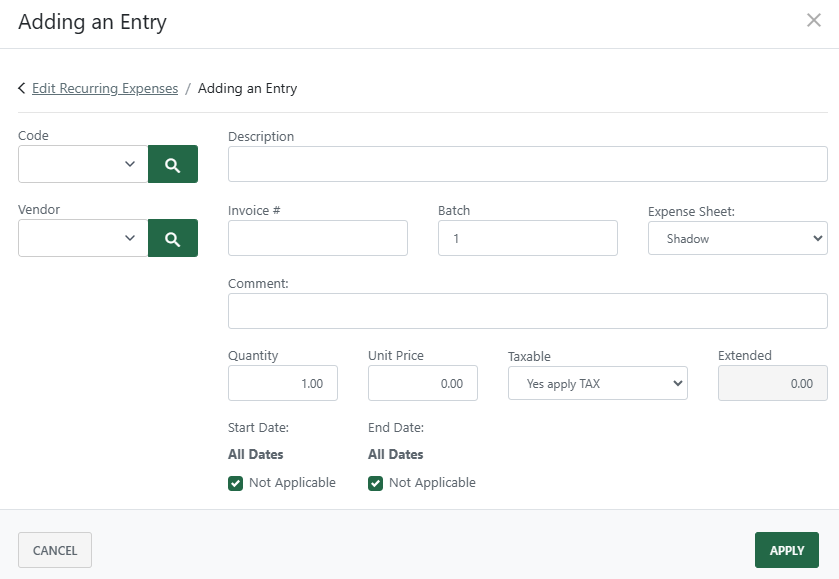Uncheck Not Applicable under End Date
The width and height of the screenshot is (839, 579).
(374, 482)
